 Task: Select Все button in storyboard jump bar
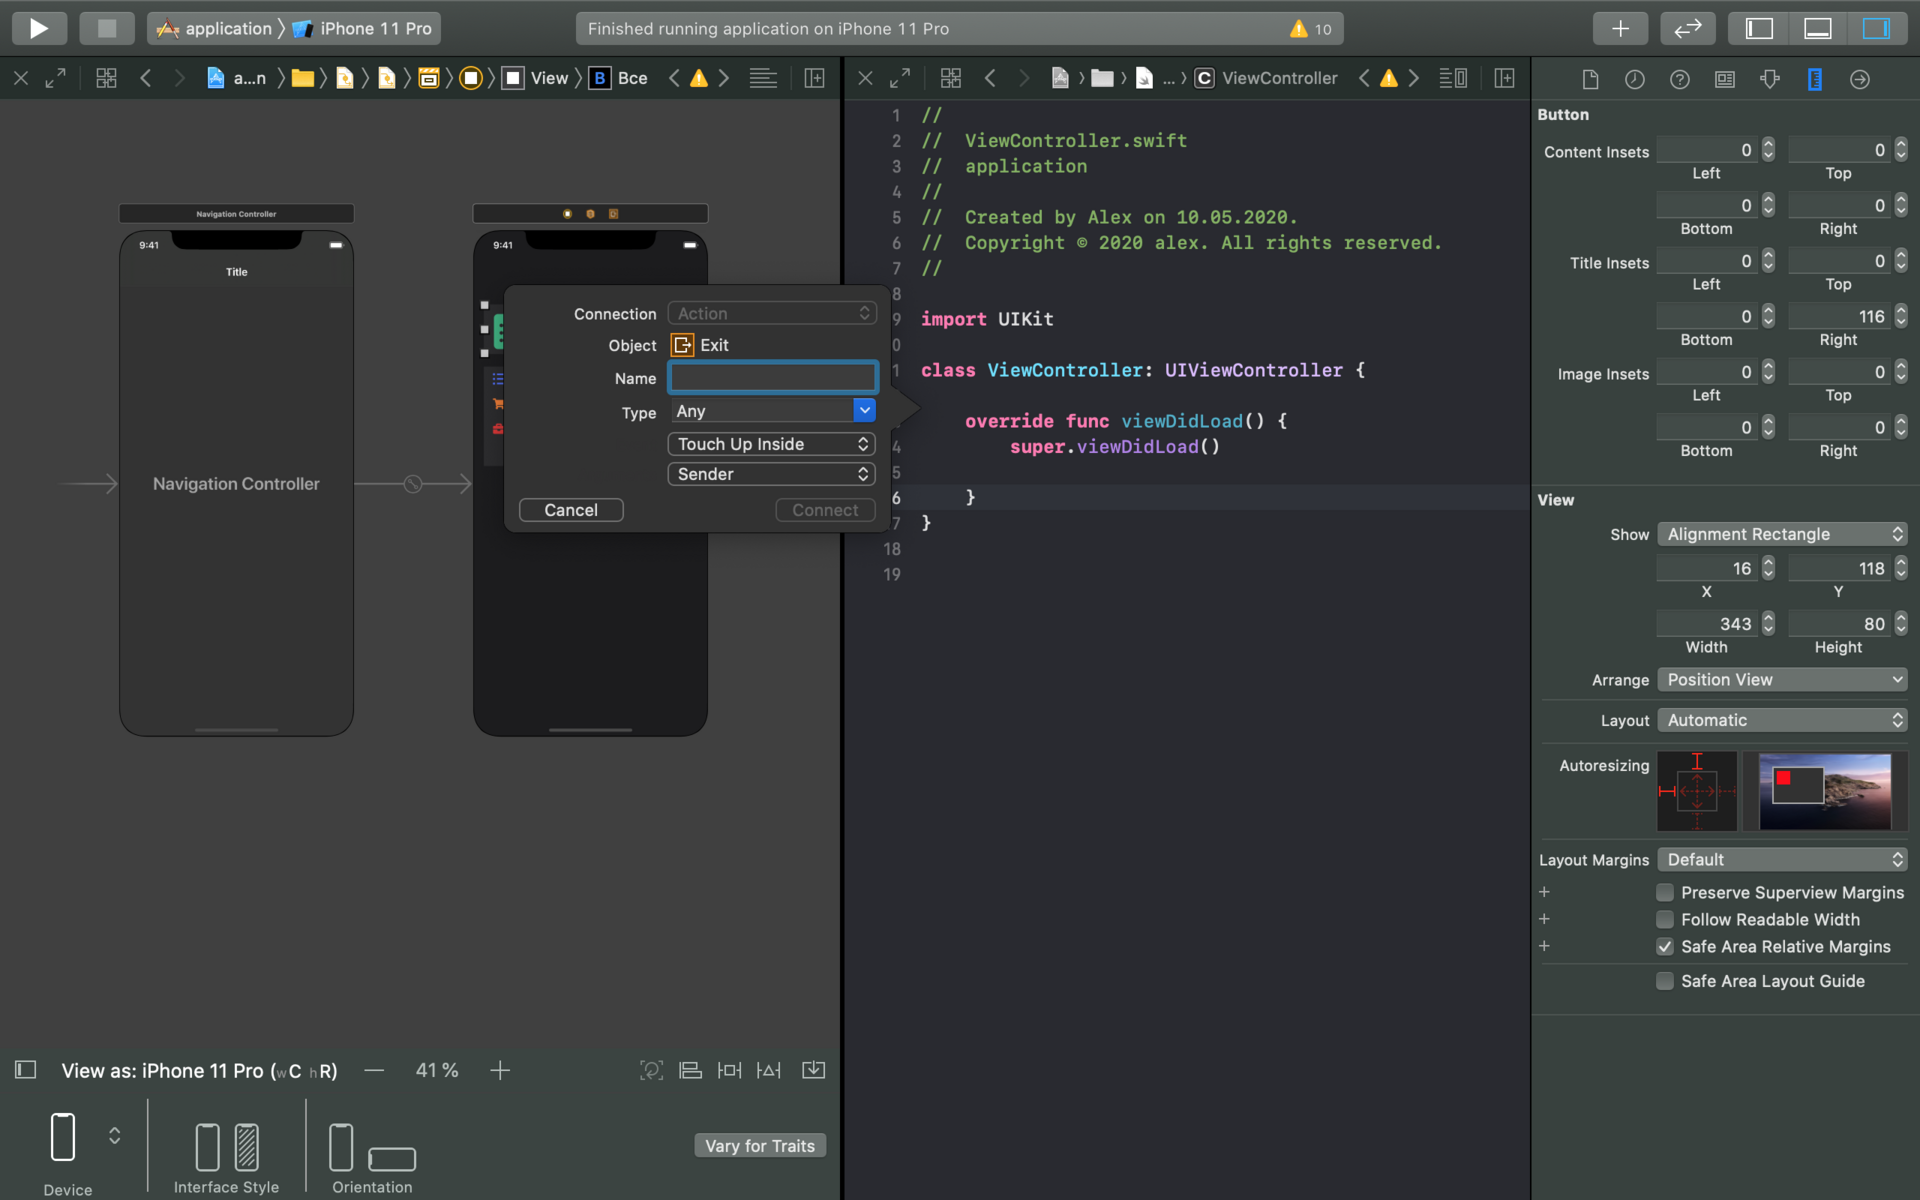pos(618,78)
